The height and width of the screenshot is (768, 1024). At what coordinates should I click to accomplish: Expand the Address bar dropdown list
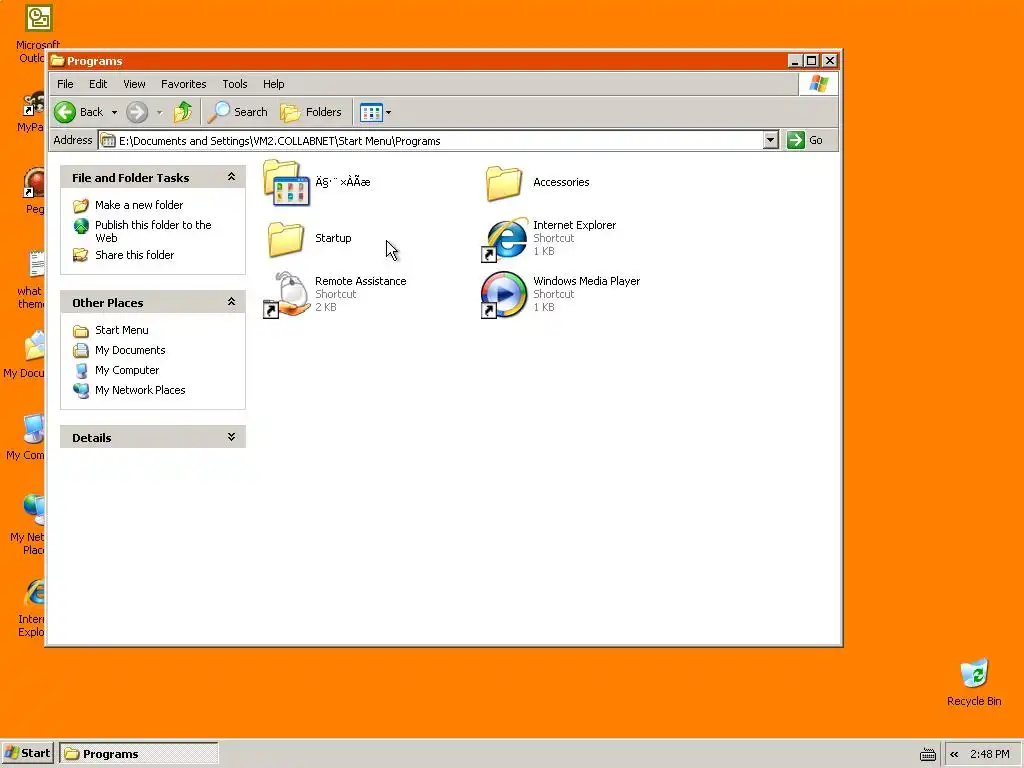(771, 140)
